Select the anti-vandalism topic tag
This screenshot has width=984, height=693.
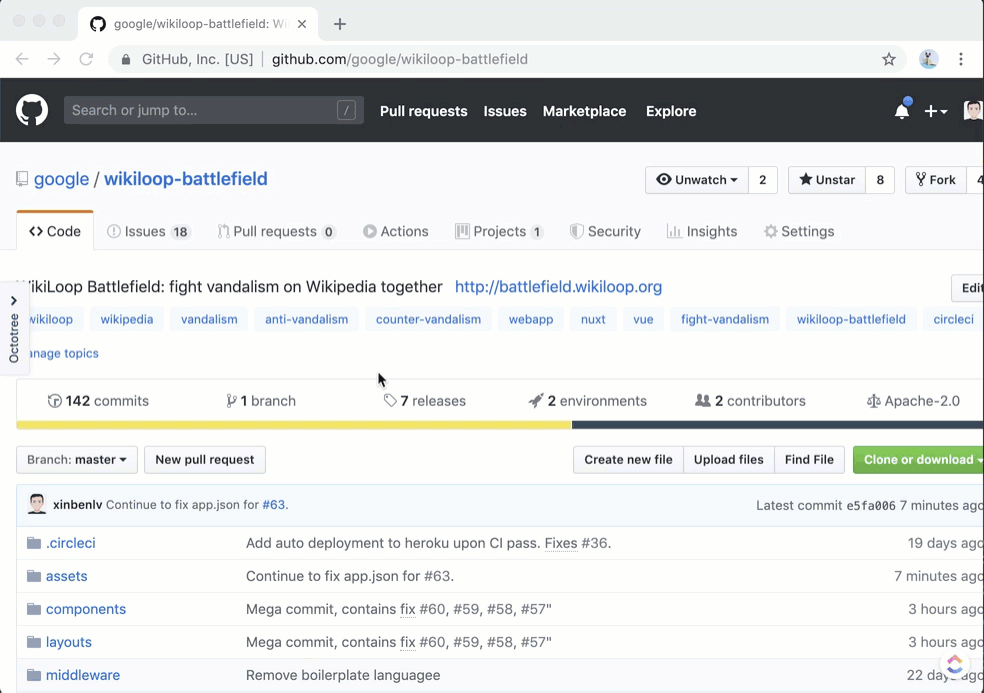306,320
